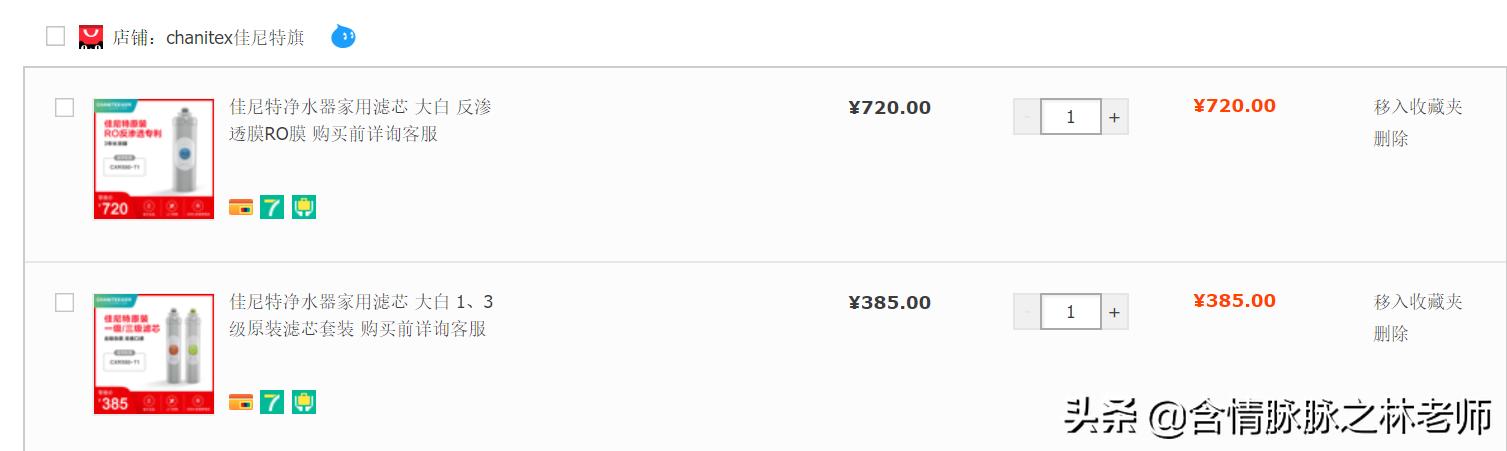Click the 7-day return icon for RO膜 filter
Screen dimensions: 1507x451
point(272,207)
